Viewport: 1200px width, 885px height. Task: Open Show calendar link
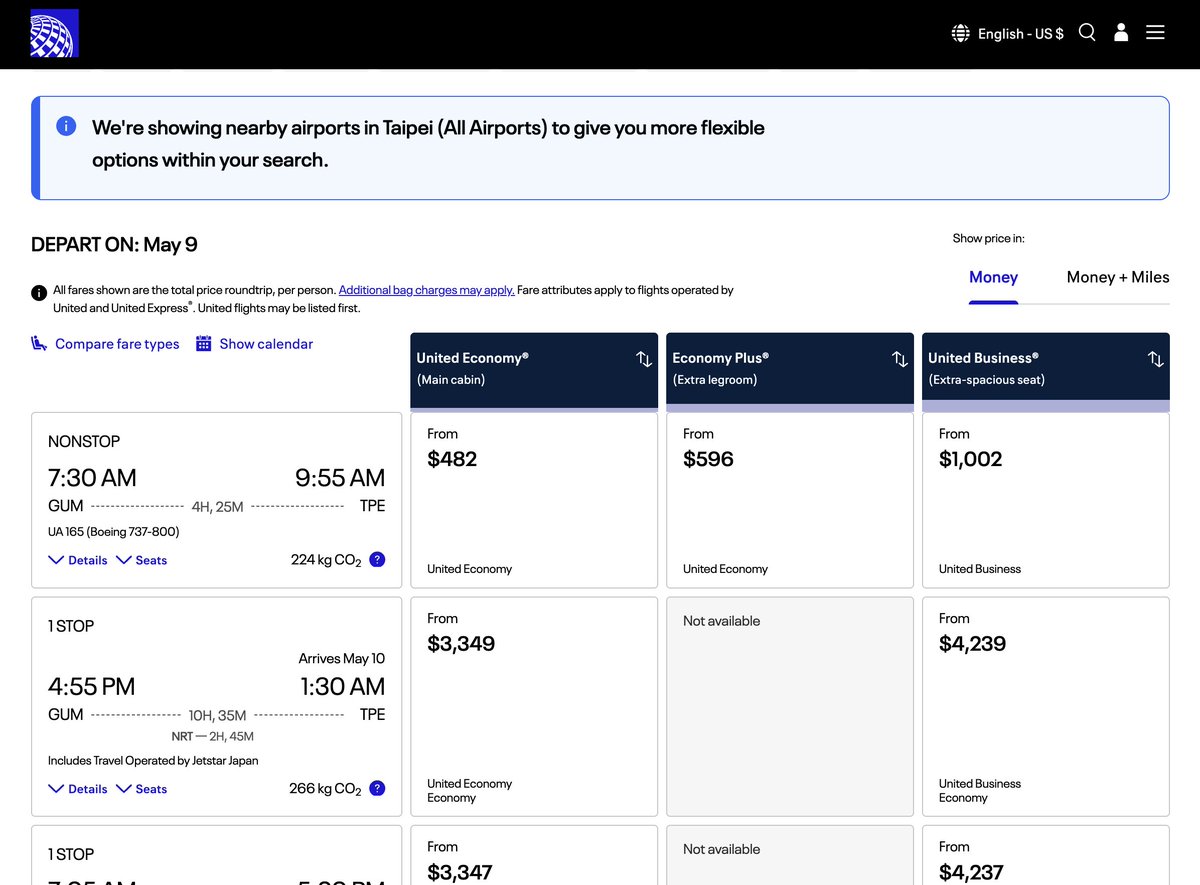click(266, 344)
